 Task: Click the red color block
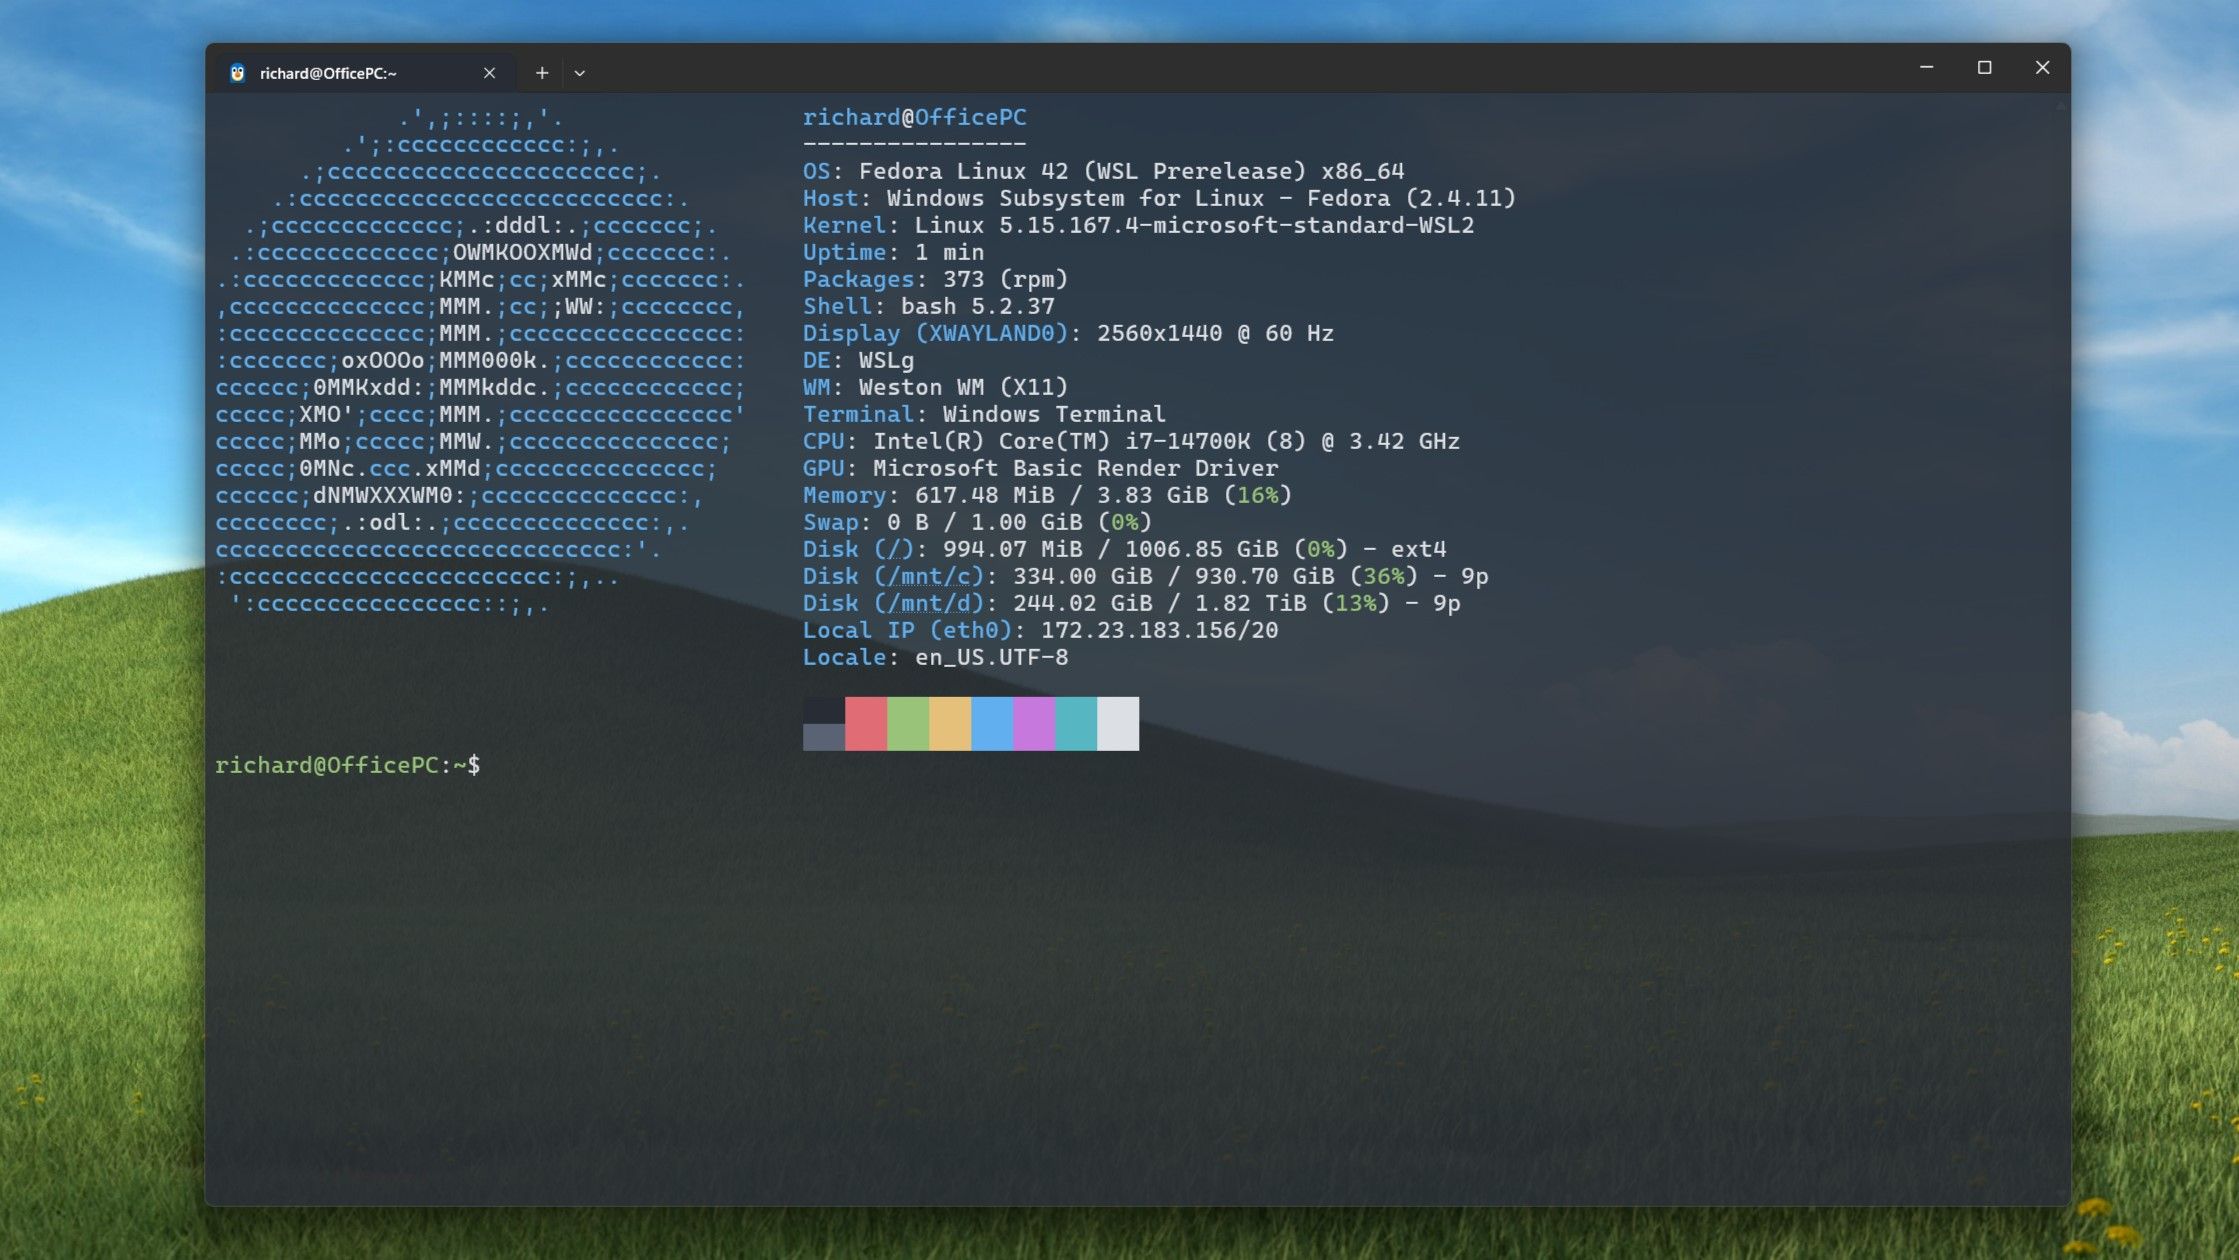pyautogui.click(x=865, y=723)
